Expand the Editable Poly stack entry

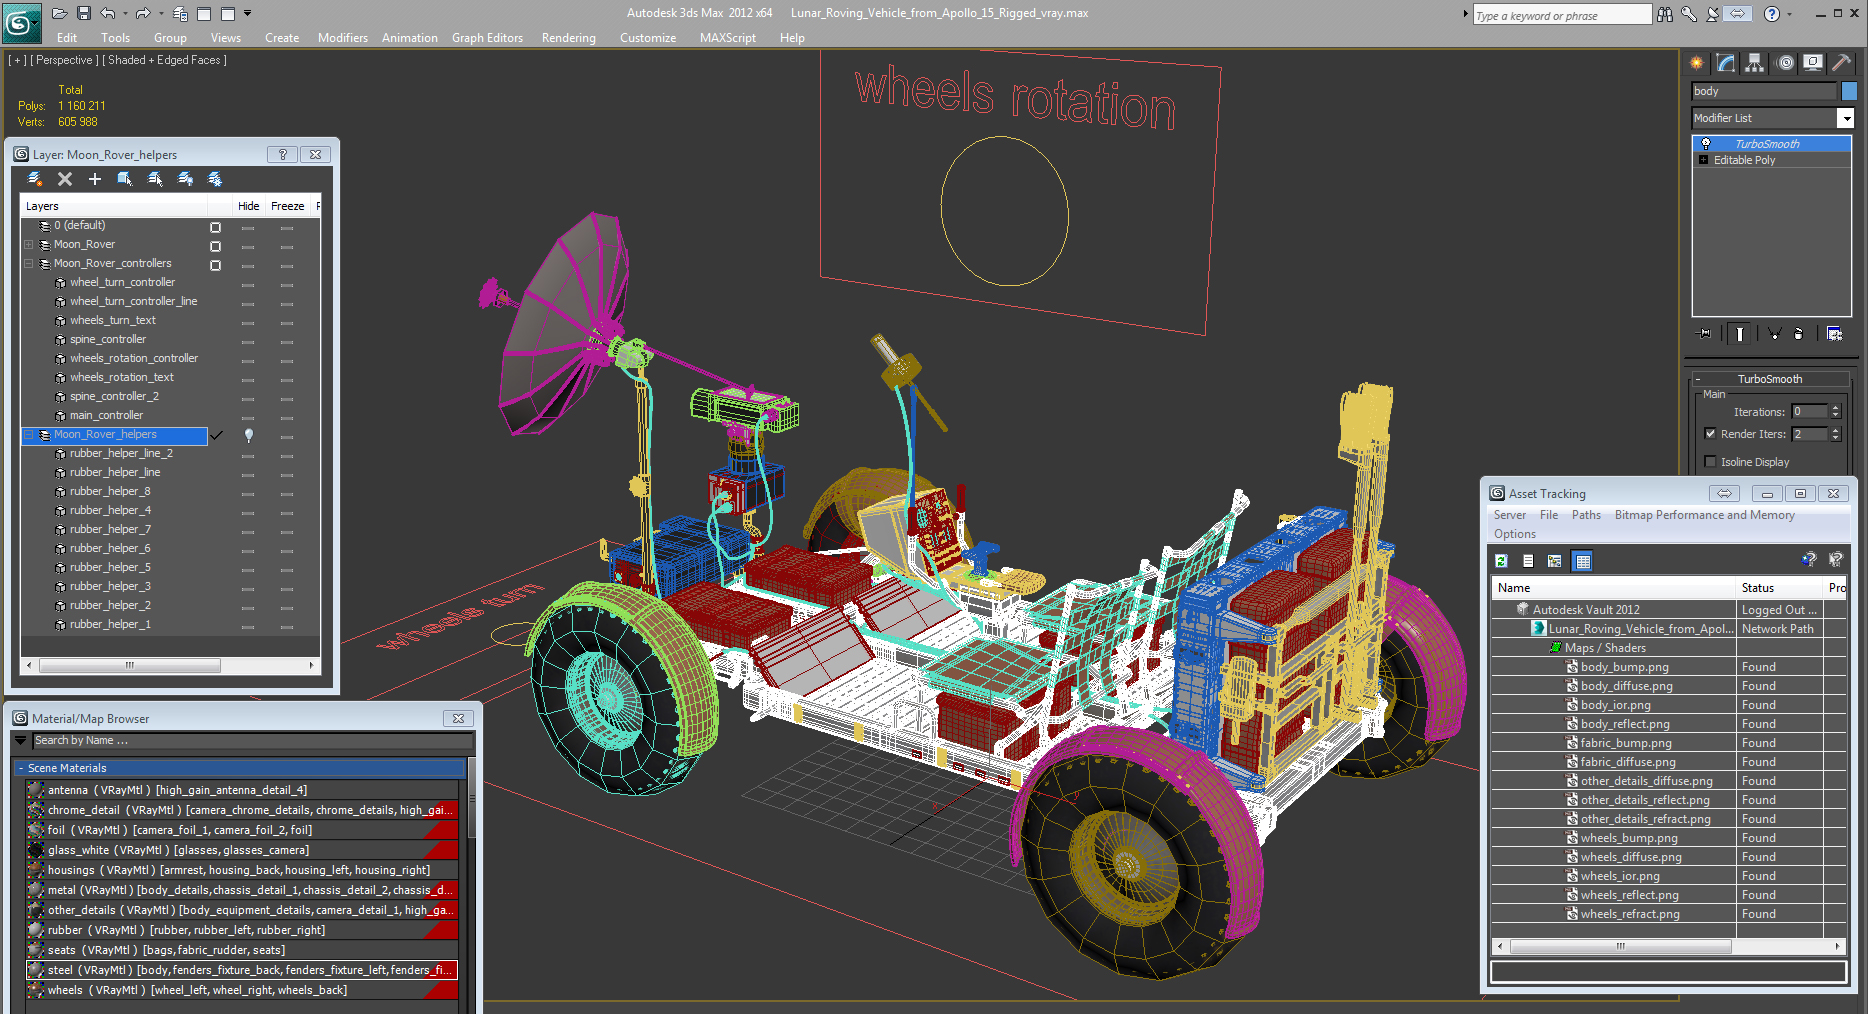coord(1703,160)
